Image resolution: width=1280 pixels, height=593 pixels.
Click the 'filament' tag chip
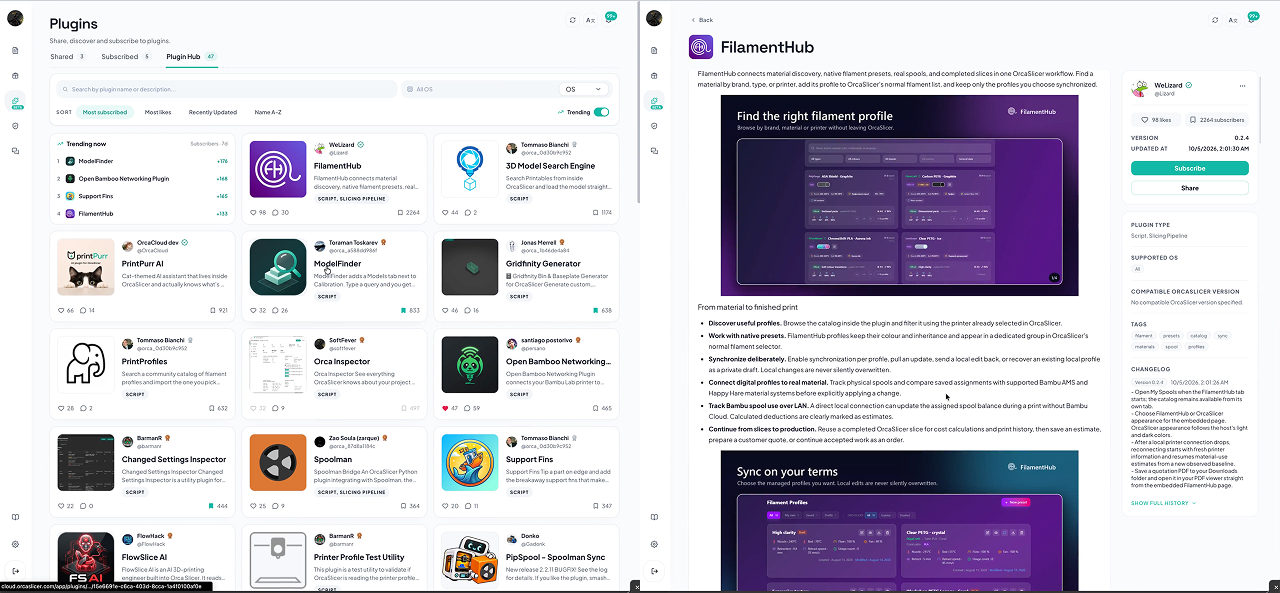[1143, 336]
